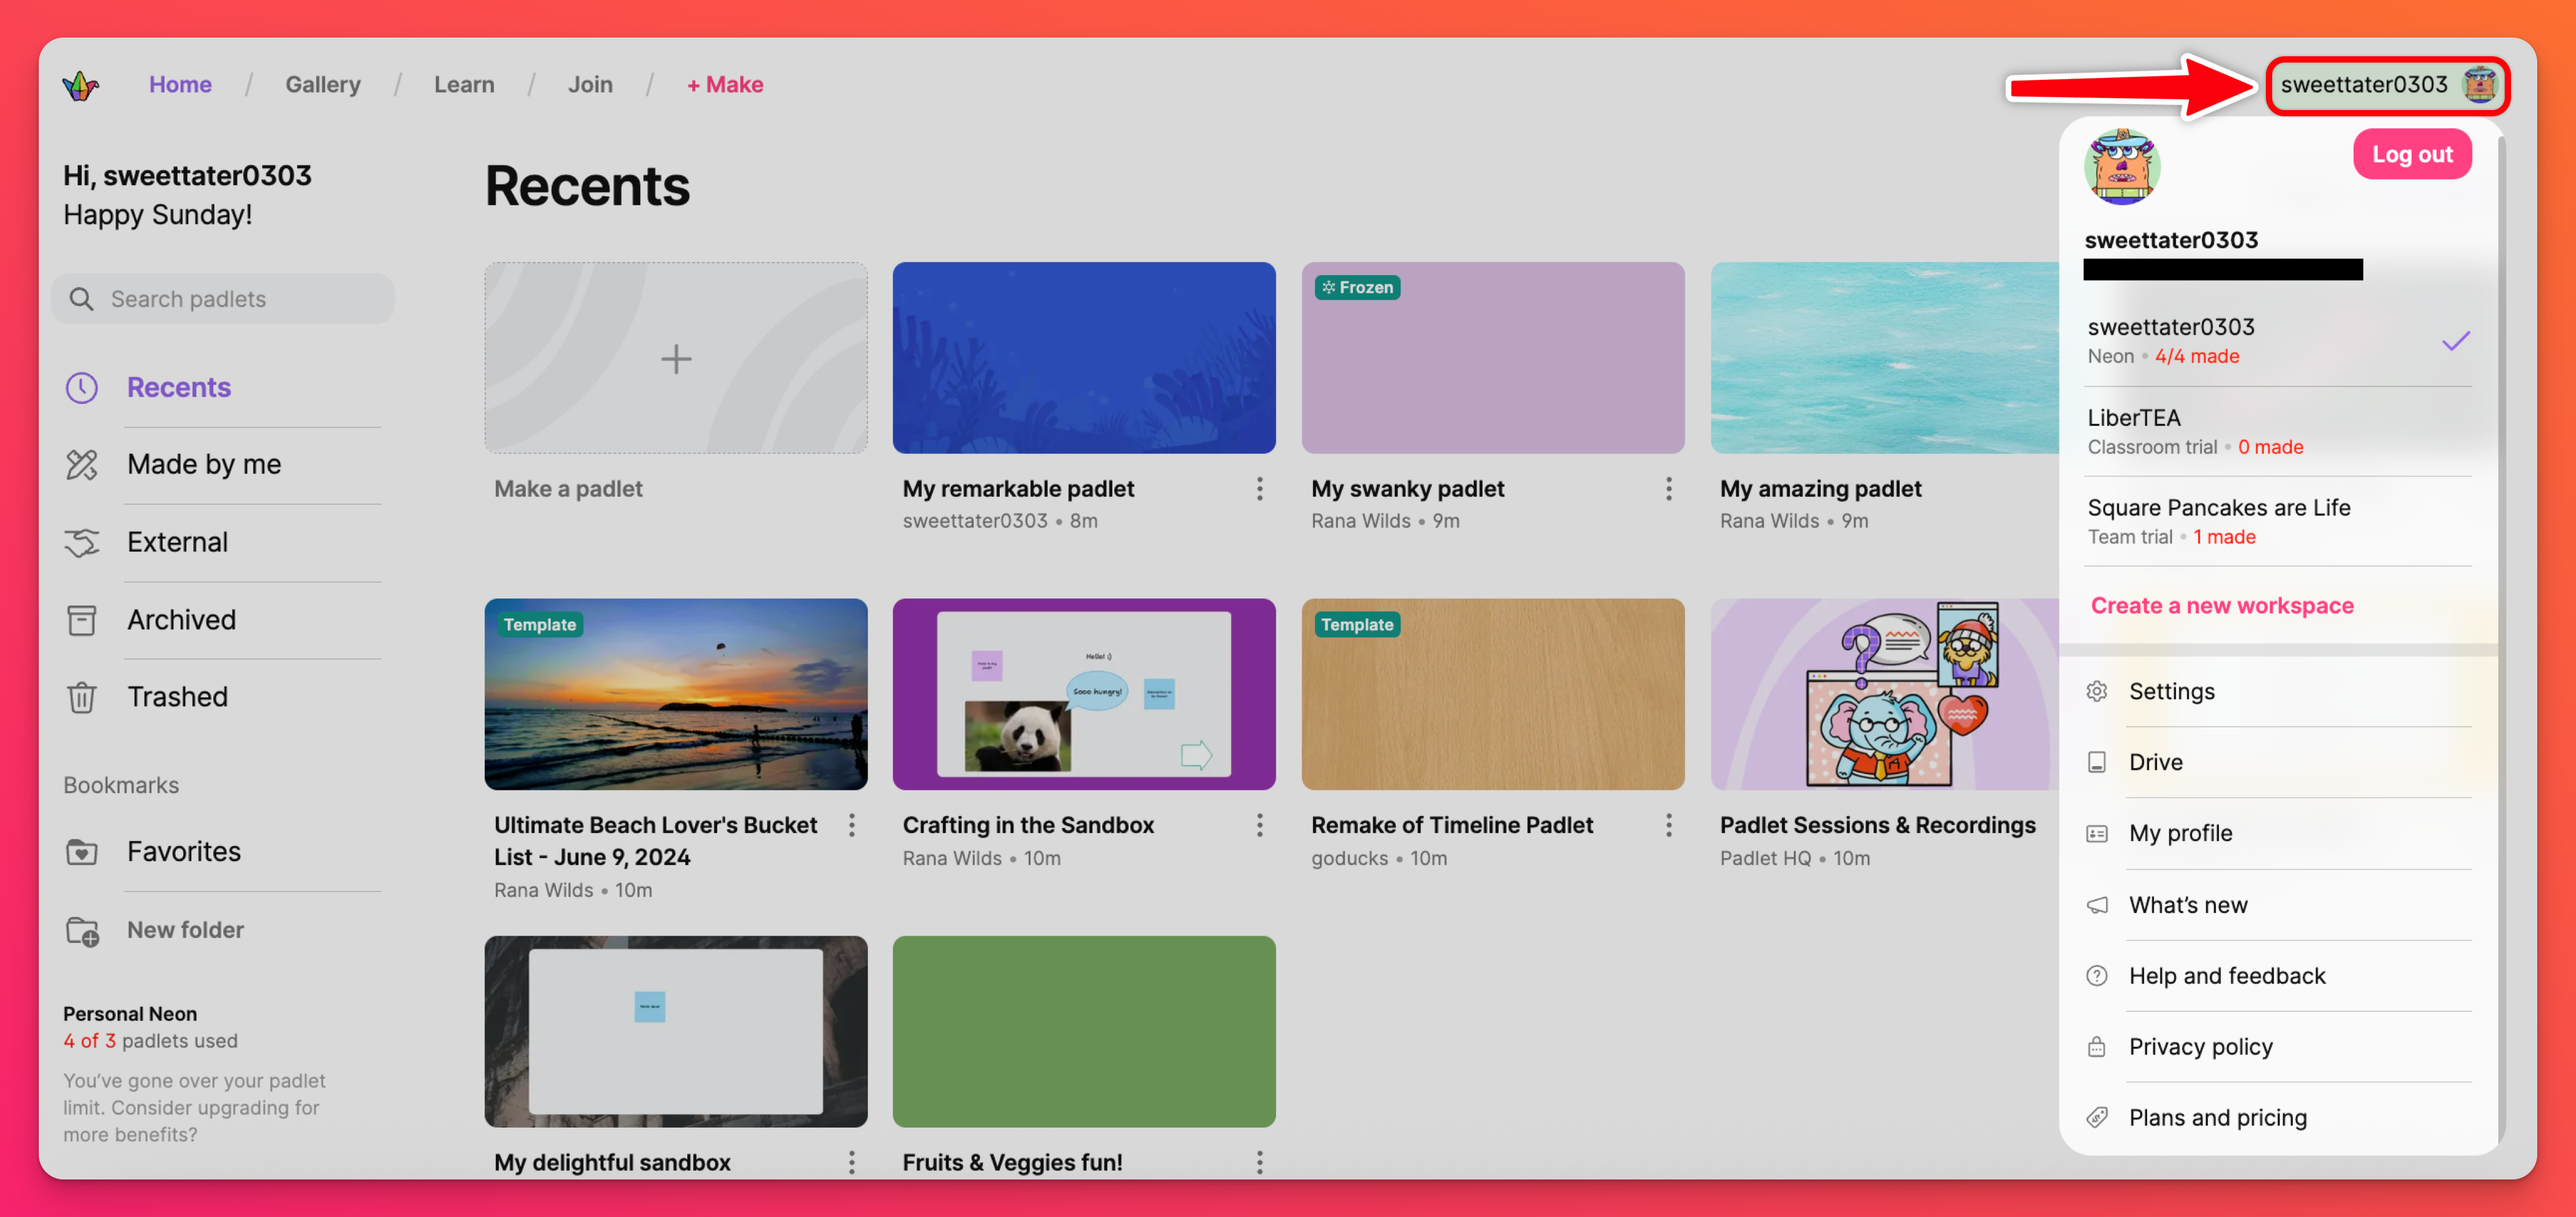Open My delightful sandbox thumbnail
Viewport: 2576px width, 1217px height.
[x=676, y=1032]
